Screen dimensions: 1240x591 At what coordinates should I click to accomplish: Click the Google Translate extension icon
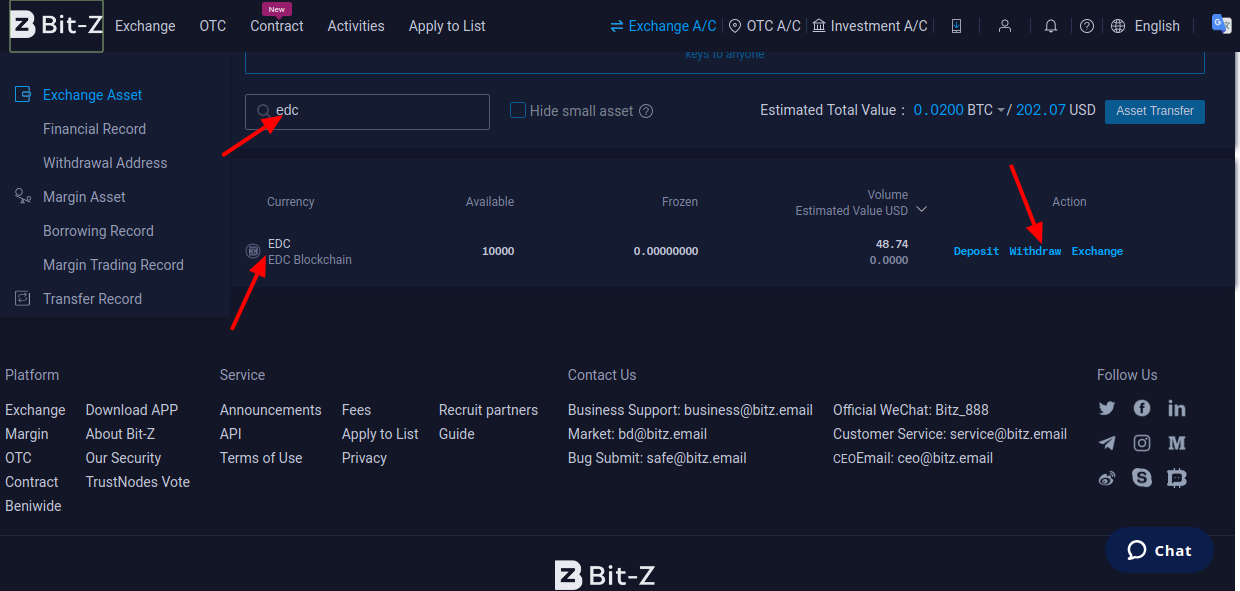pyautogui.click(x=1221, y=24)
